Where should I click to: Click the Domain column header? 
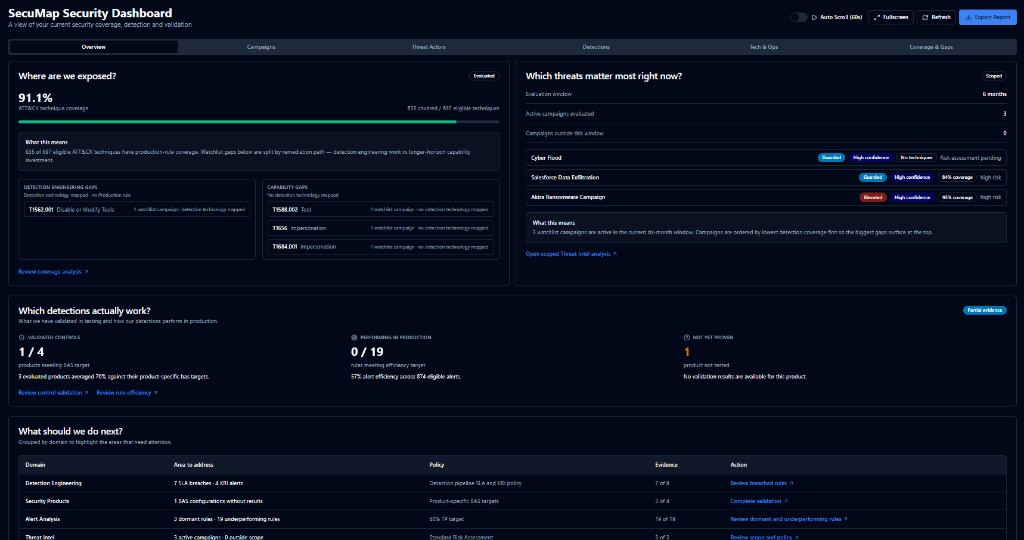35,465
